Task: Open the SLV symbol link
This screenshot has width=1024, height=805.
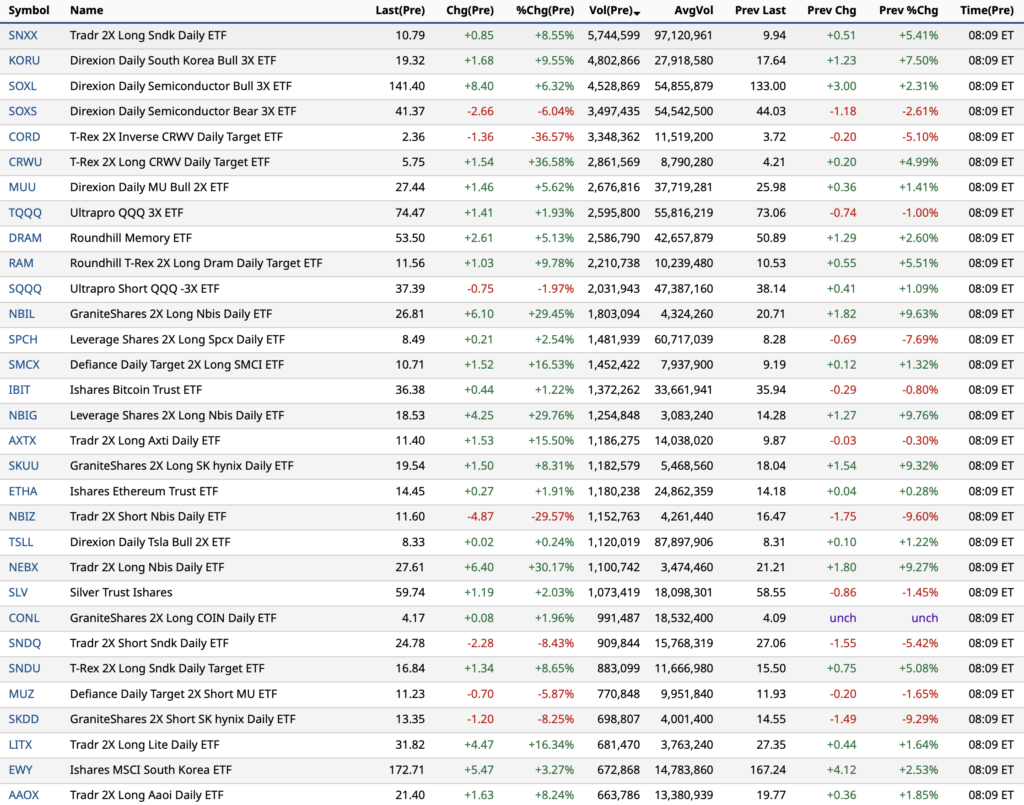Action: (x=18, y=592)
